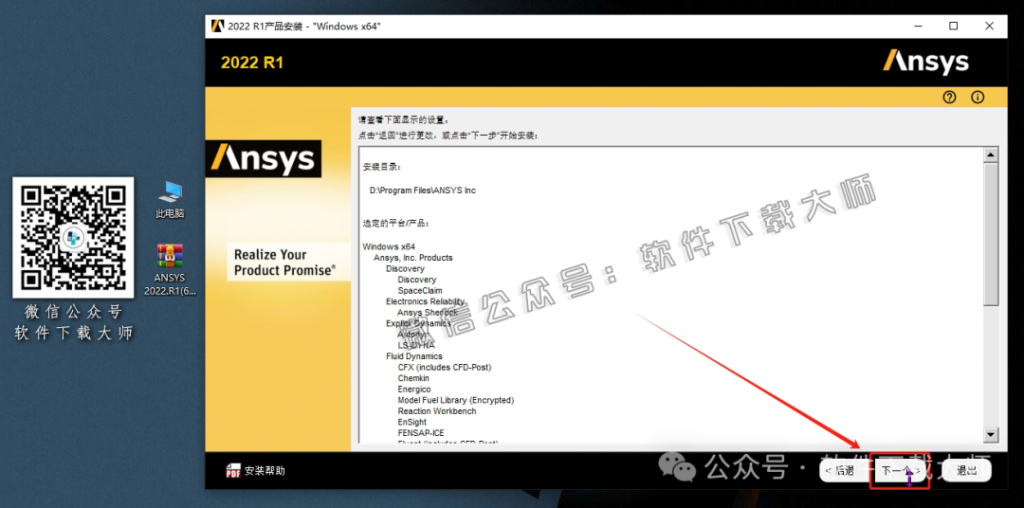Click the 'Fluid Dynamics' entry

tap(414, 357)
